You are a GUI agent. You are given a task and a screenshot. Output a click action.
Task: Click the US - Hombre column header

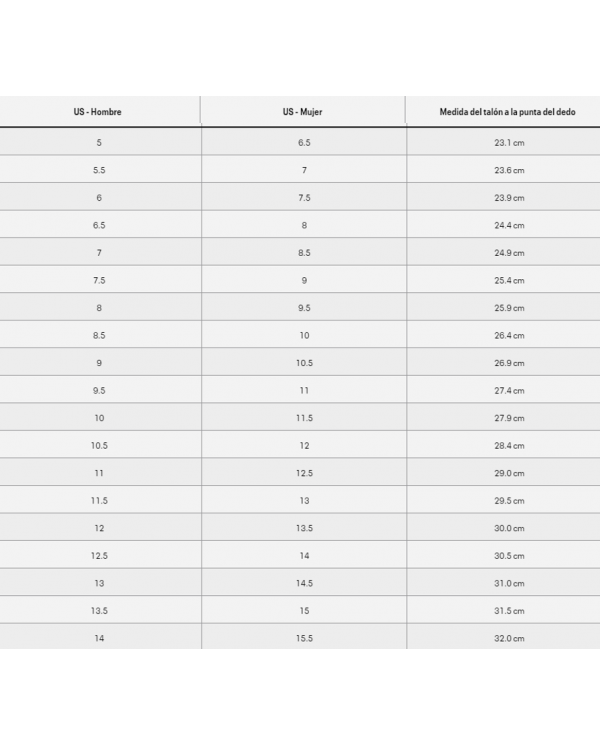tap(100, 112)
